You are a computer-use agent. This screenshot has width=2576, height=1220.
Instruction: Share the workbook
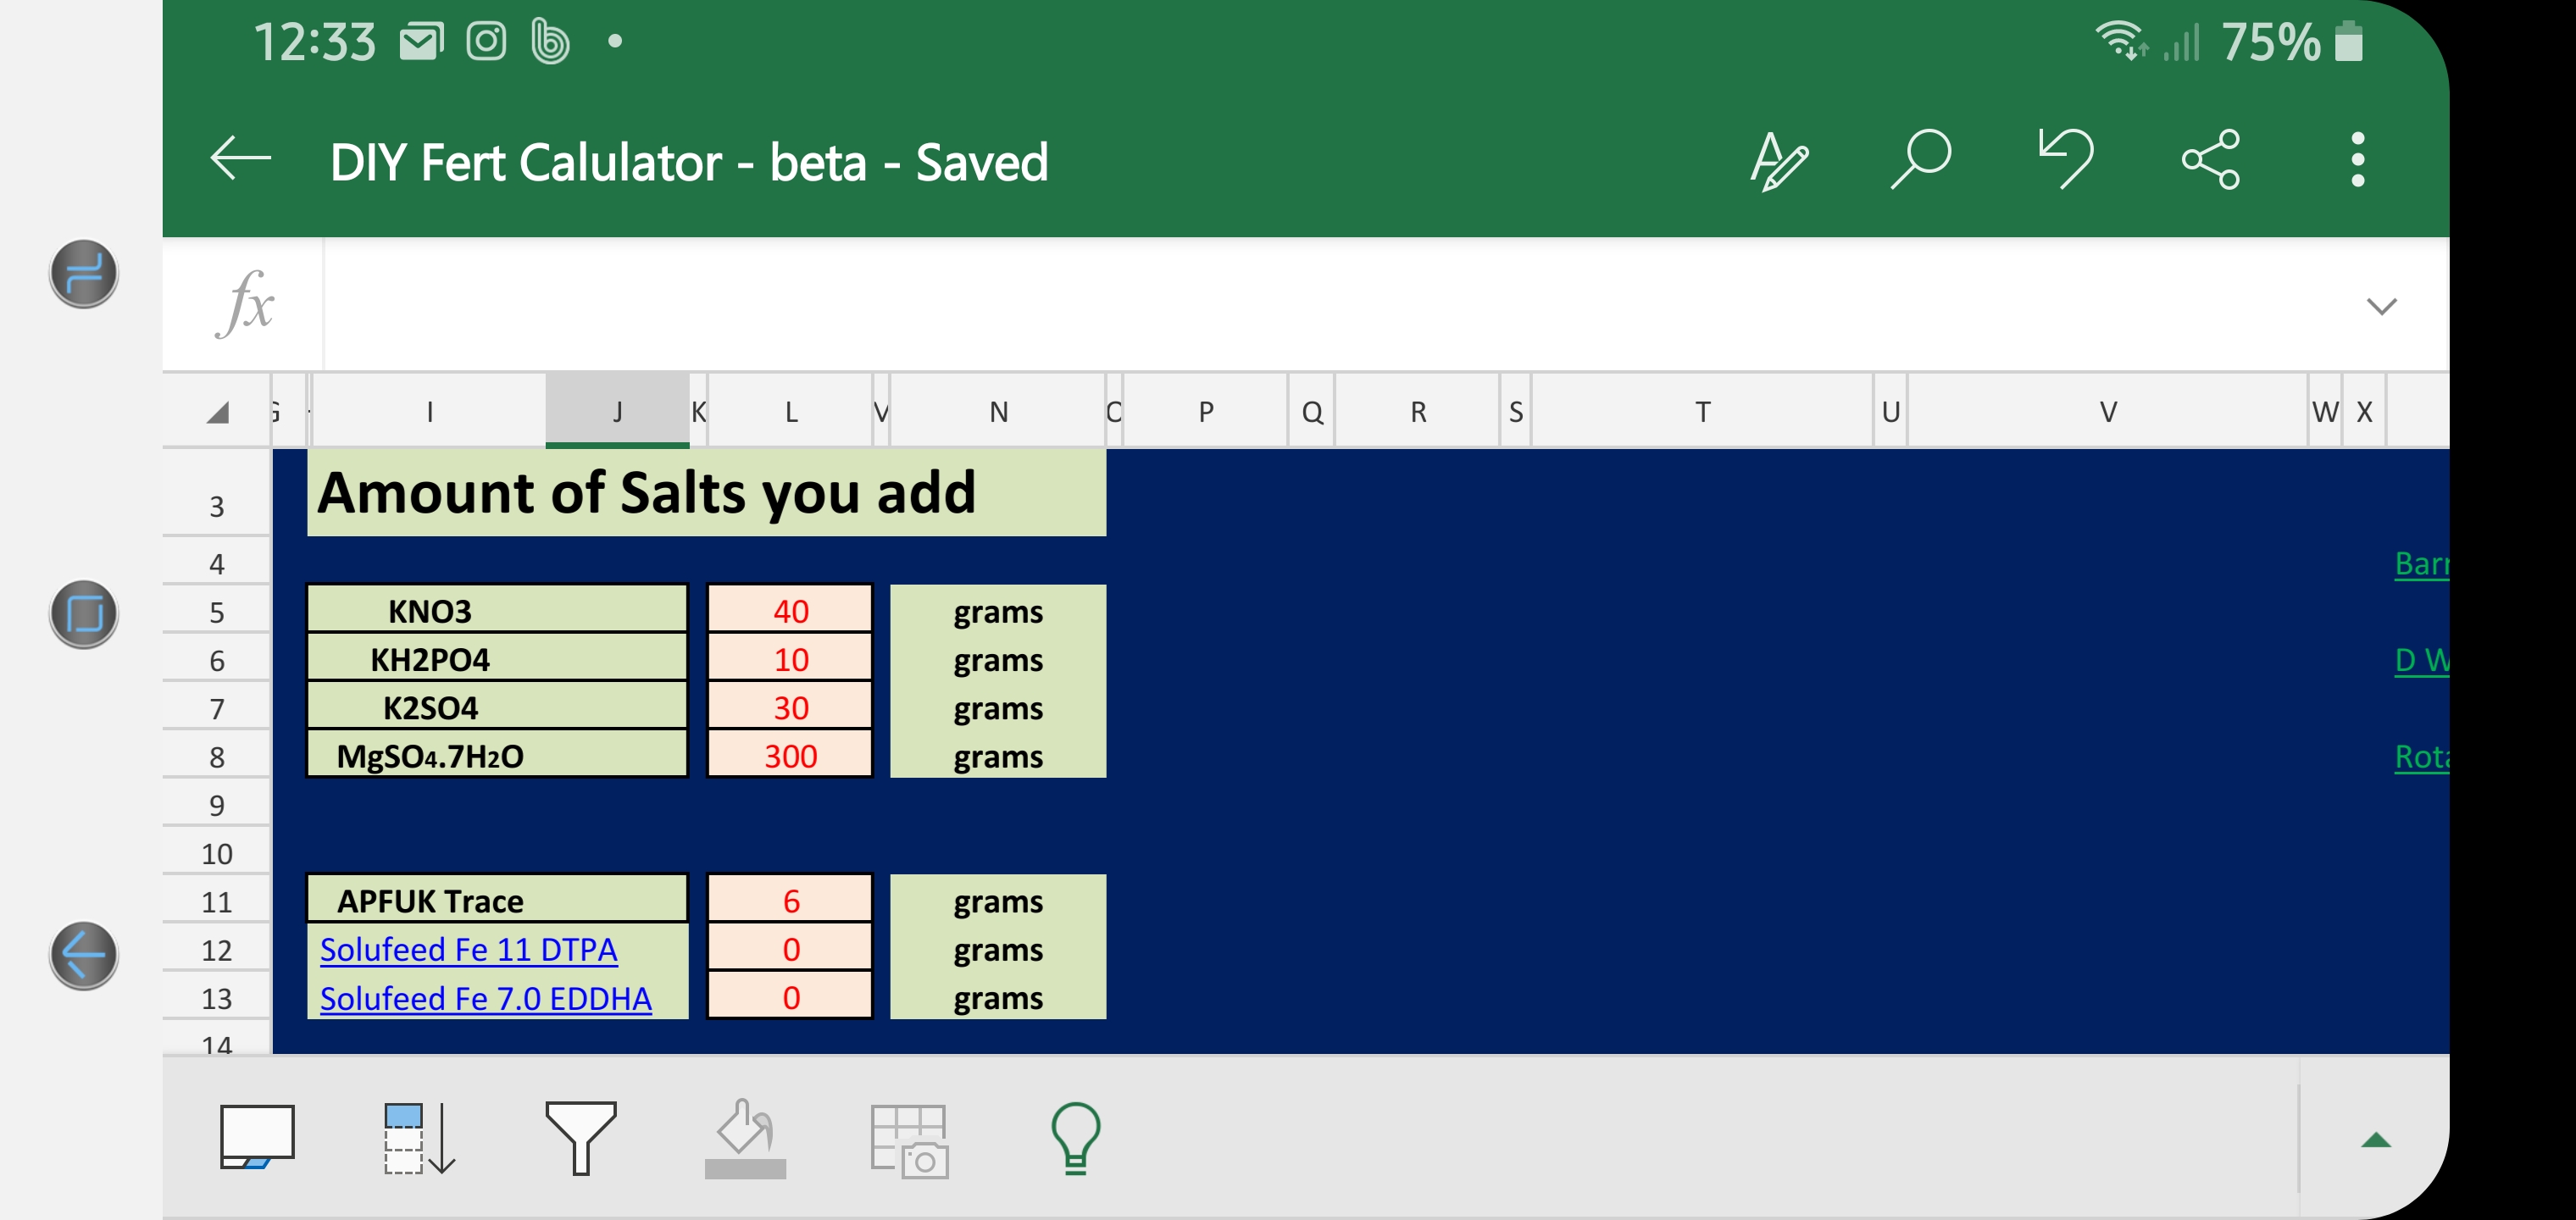click(2211, 160)
